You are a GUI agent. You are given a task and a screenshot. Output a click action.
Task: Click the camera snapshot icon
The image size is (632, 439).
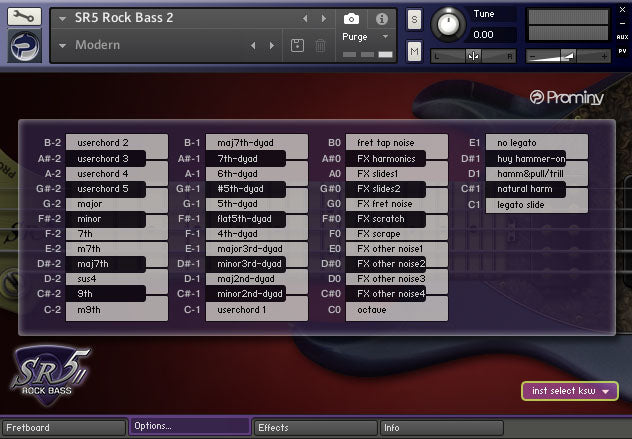click(x=351, y=19)
